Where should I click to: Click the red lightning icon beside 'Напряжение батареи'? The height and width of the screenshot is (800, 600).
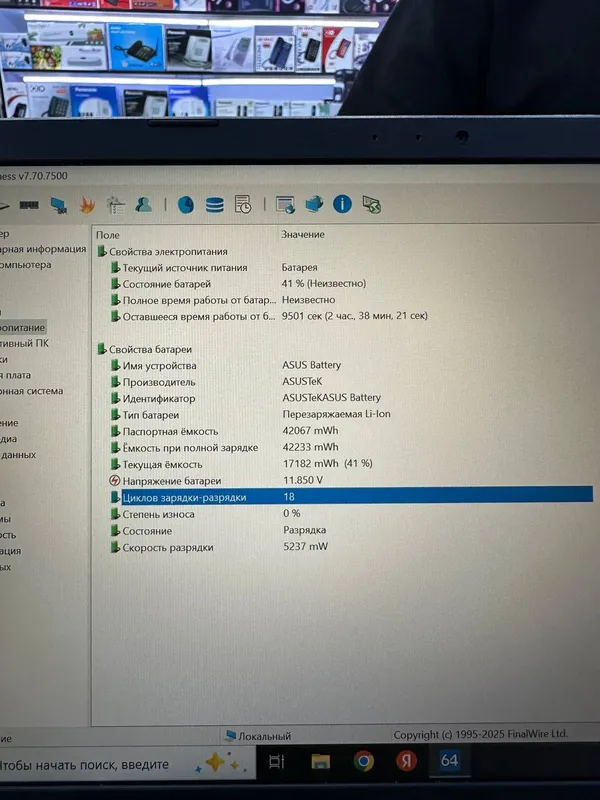(115, 481)
